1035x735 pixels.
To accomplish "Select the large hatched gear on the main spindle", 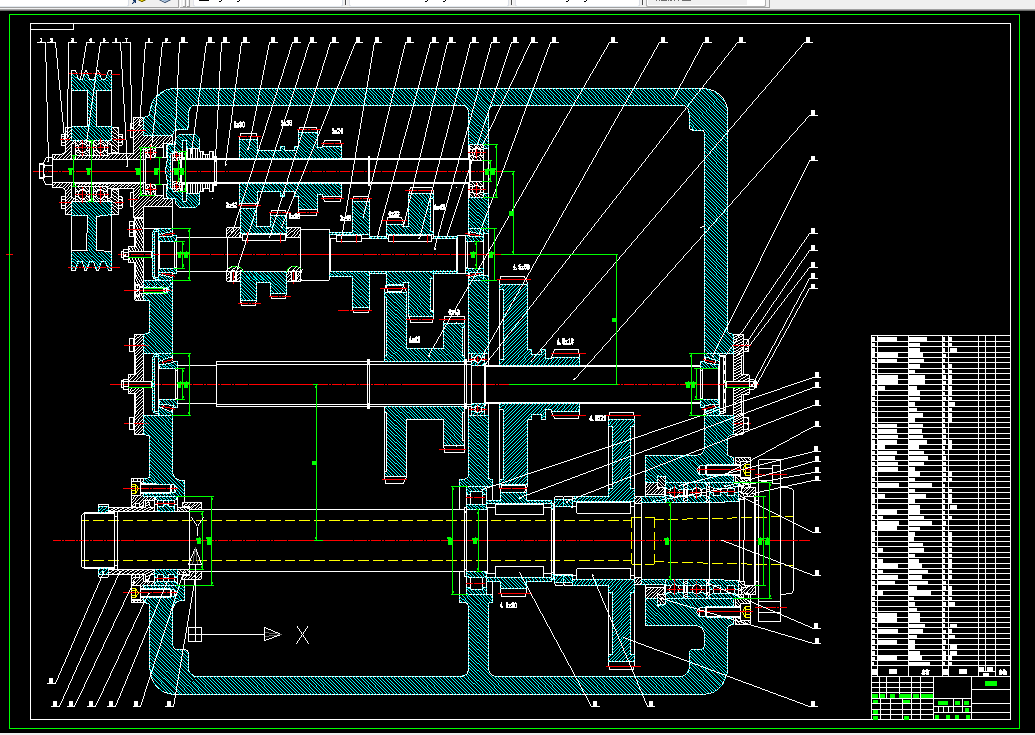I will [620, 541].
